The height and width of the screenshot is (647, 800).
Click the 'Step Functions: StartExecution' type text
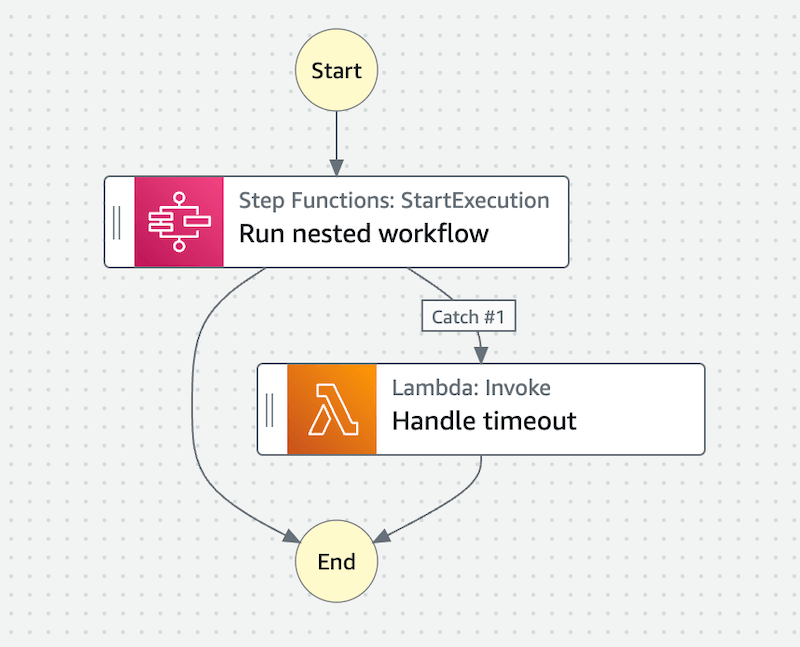393,200
